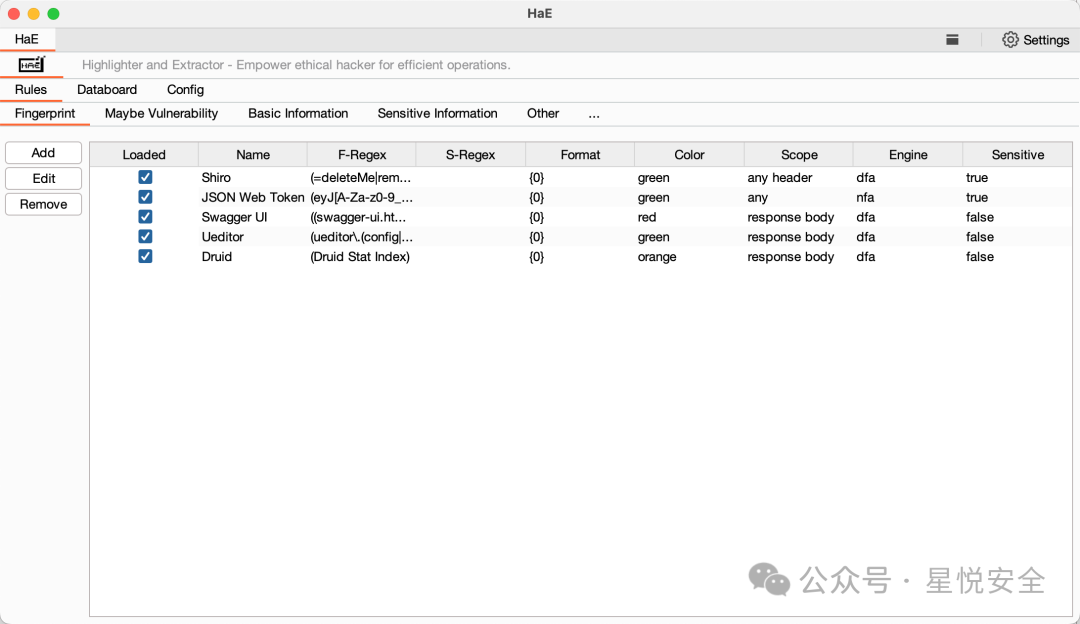This screenshot has height=624, width=1080.
Task: Uncheck the Shiro rule Loaded checkbox
Action: click(x=145, y=177)
